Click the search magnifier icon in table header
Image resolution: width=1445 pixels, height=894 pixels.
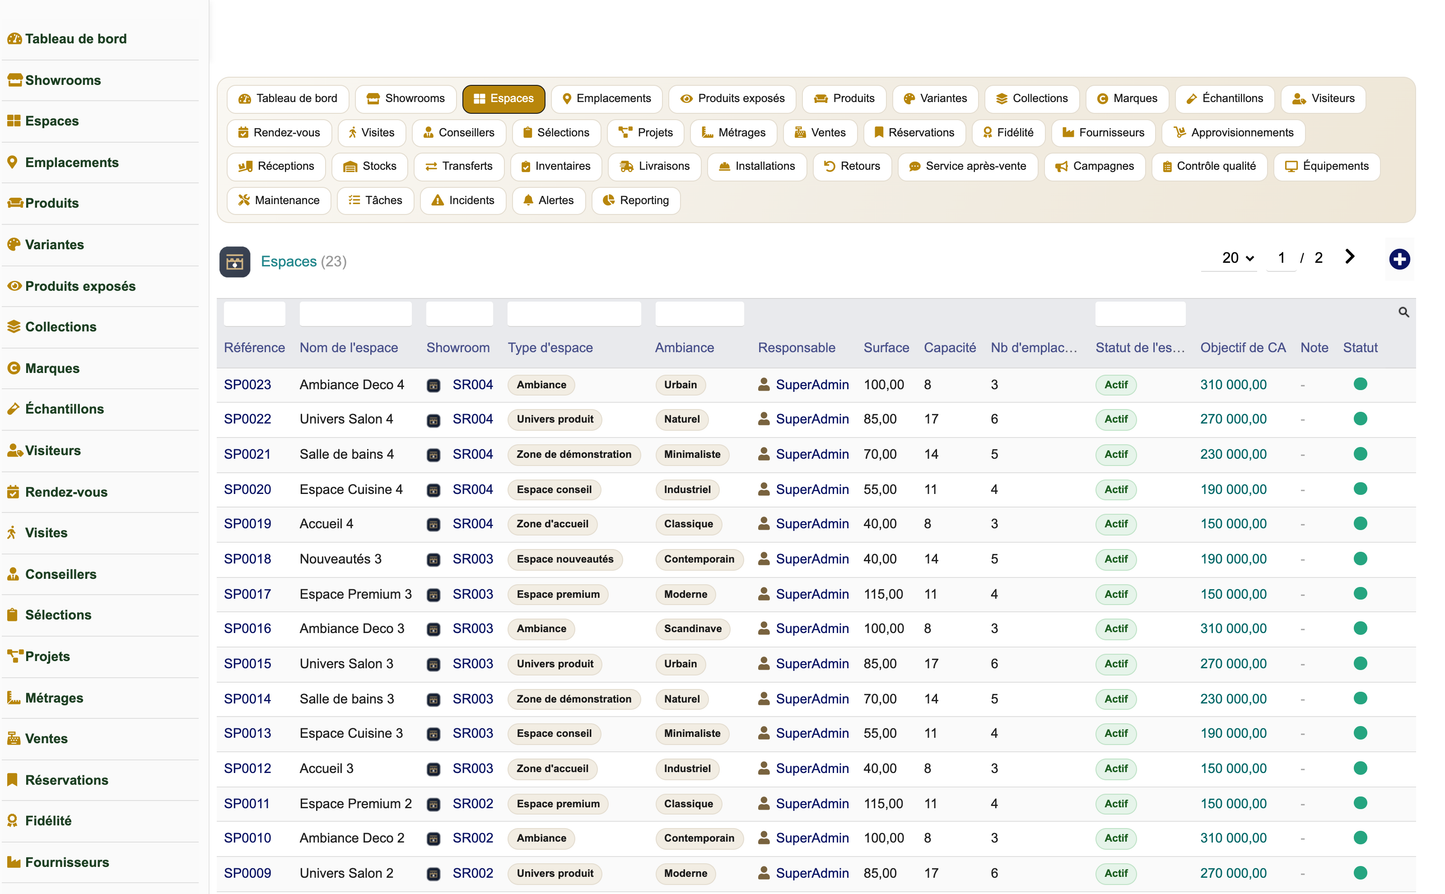[1403, 312]
